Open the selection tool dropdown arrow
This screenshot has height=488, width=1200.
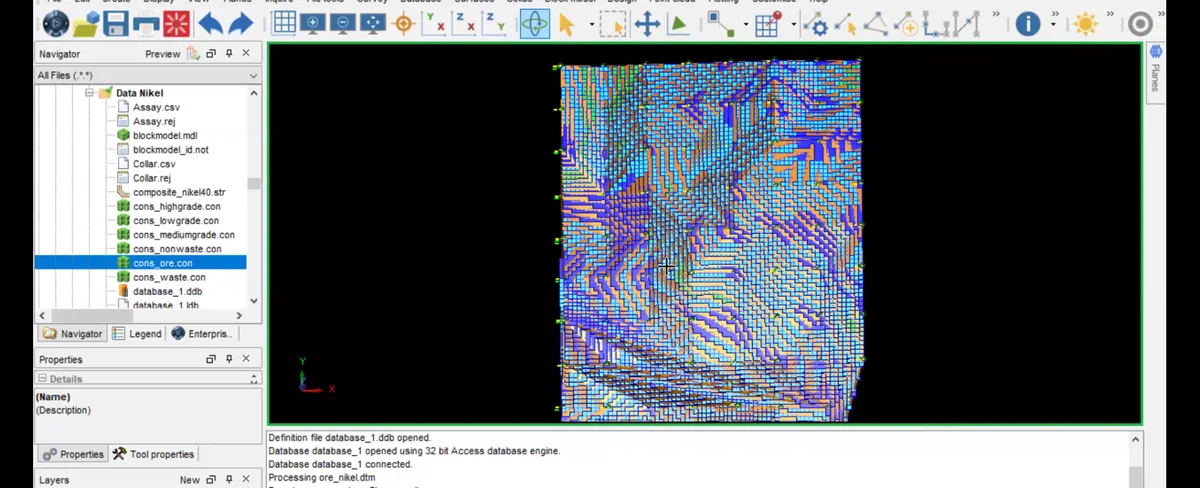coord(591,23)
